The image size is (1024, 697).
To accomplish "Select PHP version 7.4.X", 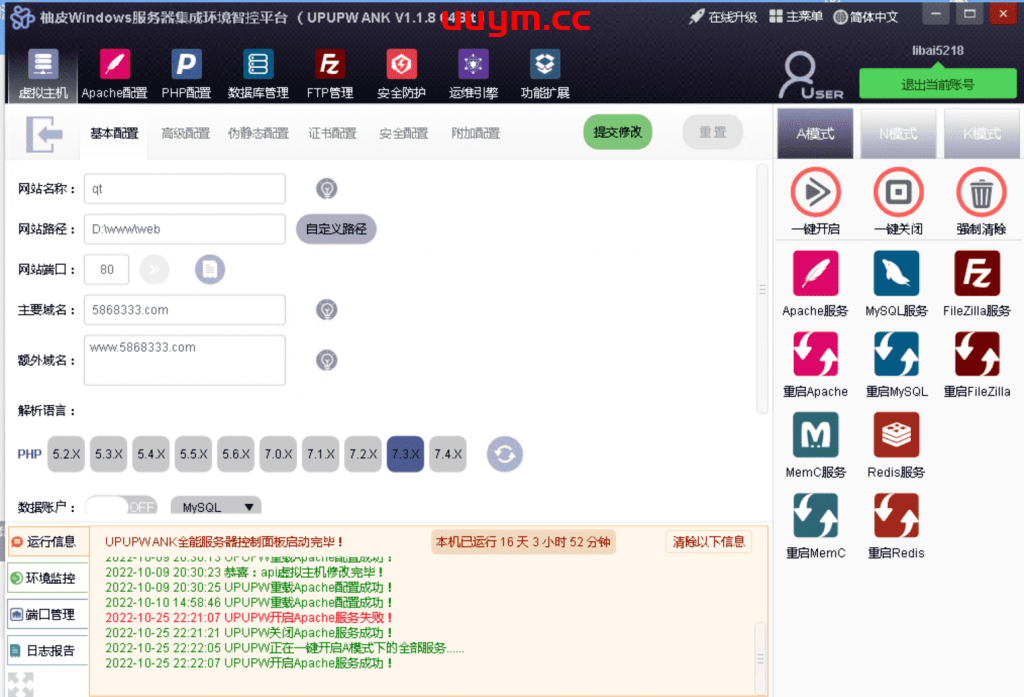I will tap(448, 454).
